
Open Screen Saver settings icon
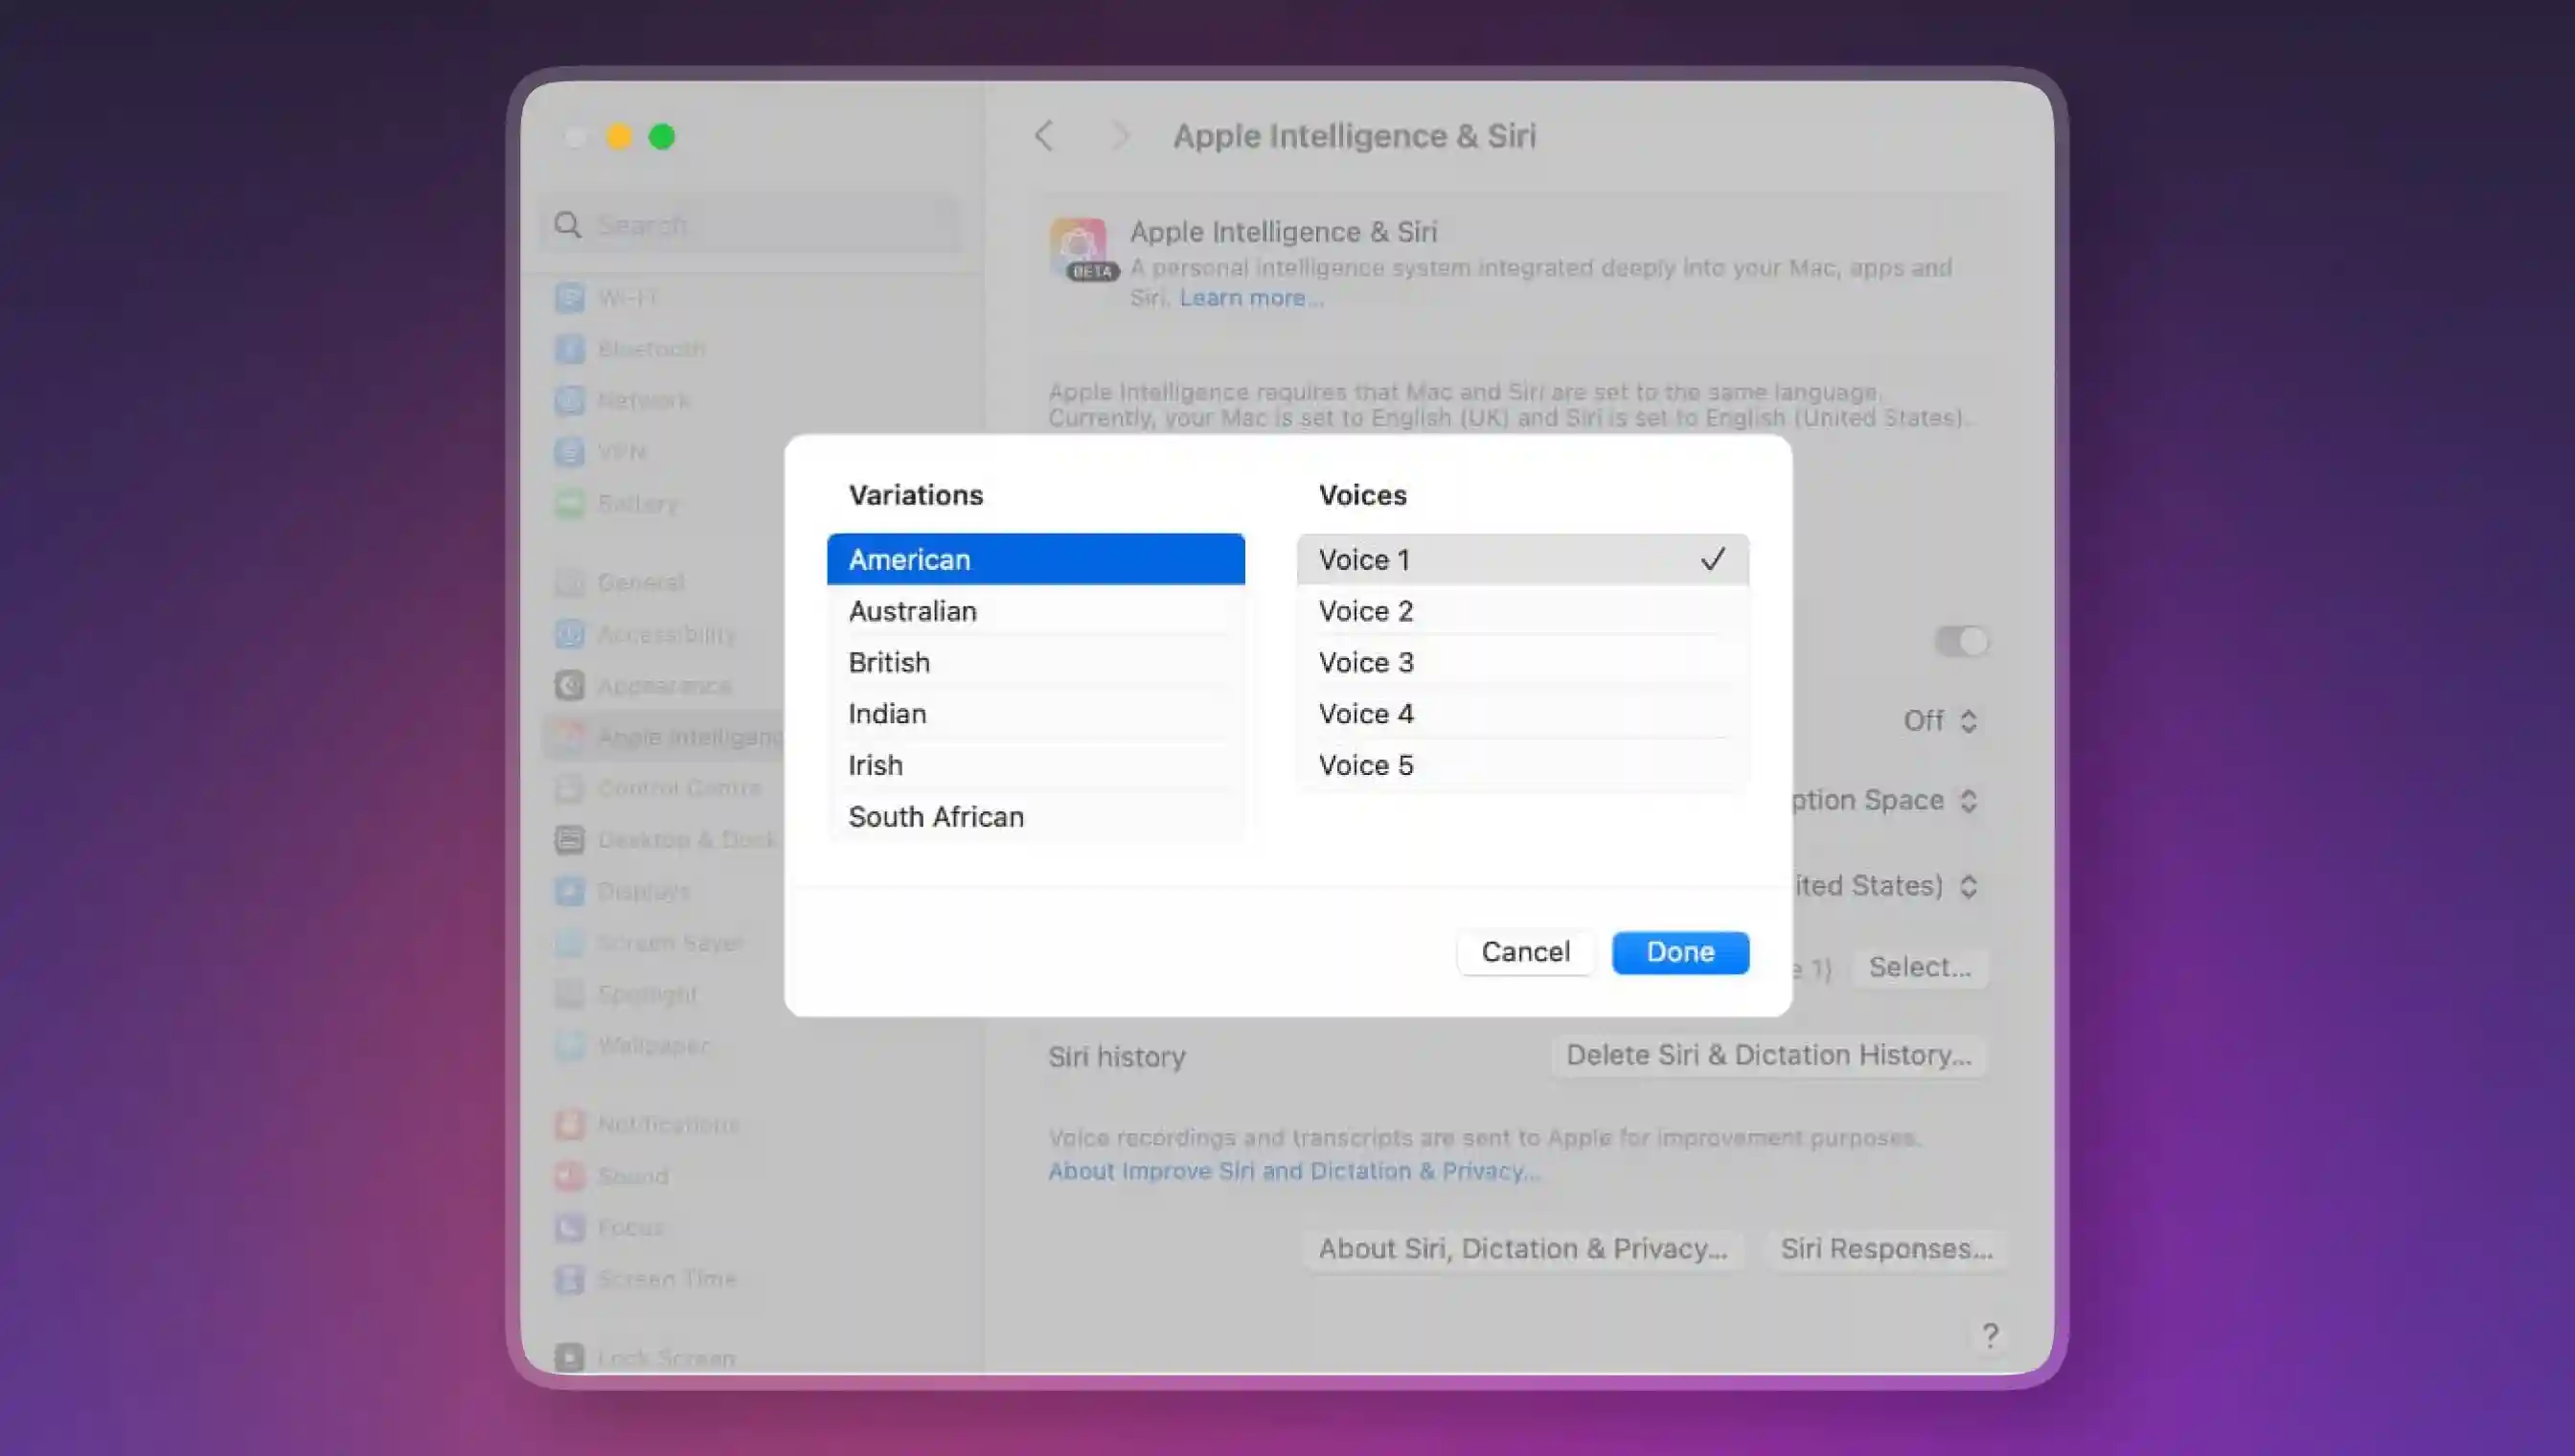pos(569,943)
